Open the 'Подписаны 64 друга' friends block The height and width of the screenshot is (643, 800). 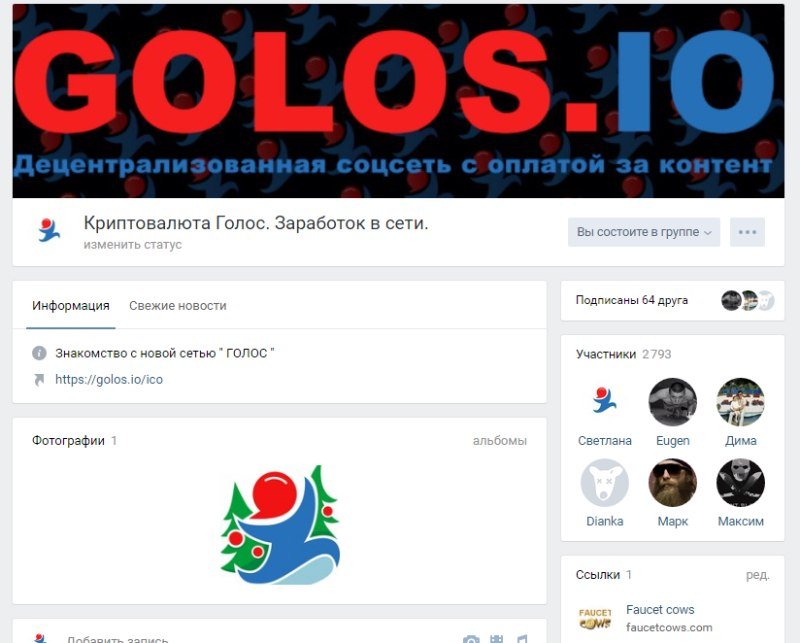pos(672,300)
